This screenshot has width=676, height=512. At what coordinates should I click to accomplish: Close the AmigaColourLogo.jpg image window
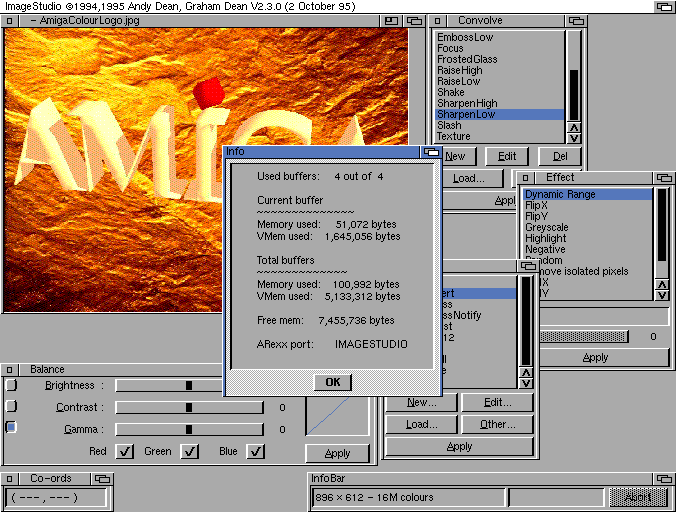click(x=9, y=21)
